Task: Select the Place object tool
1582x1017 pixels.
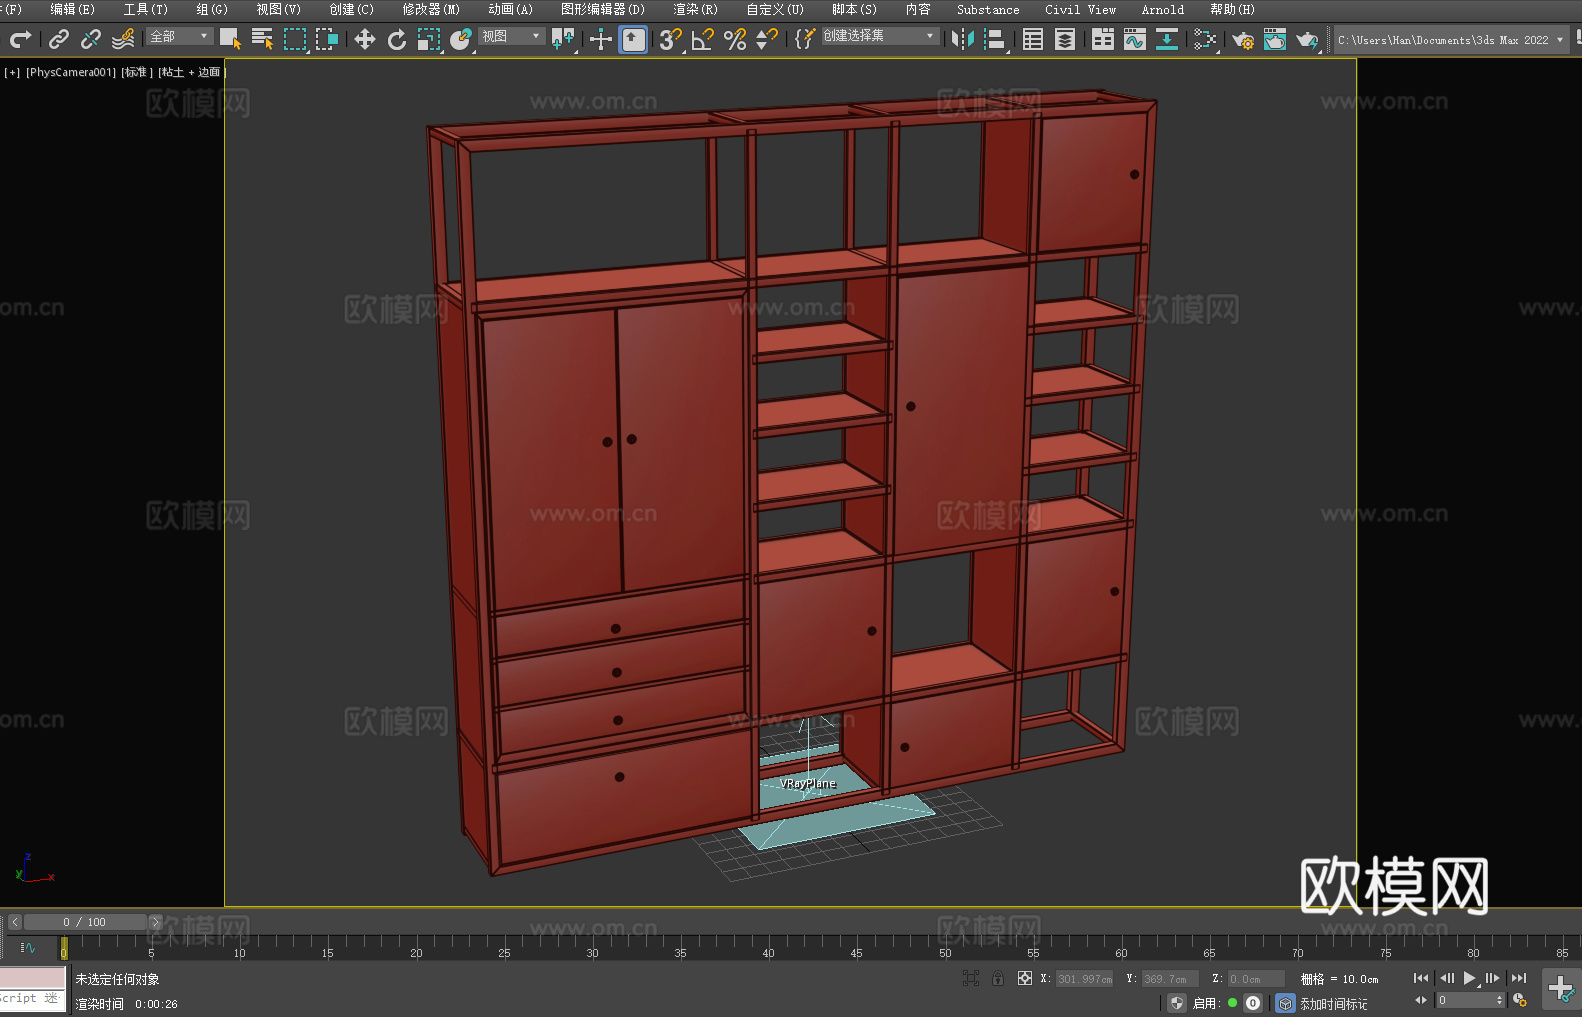Action: click(x=461, y=39)
